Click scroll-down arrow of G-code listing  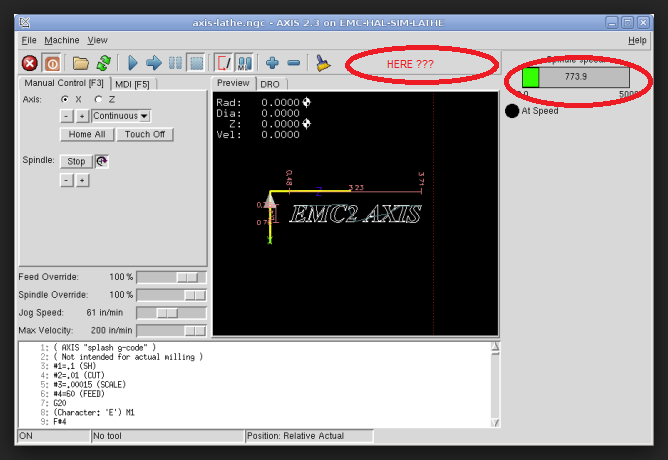click(x=495, y=423)
